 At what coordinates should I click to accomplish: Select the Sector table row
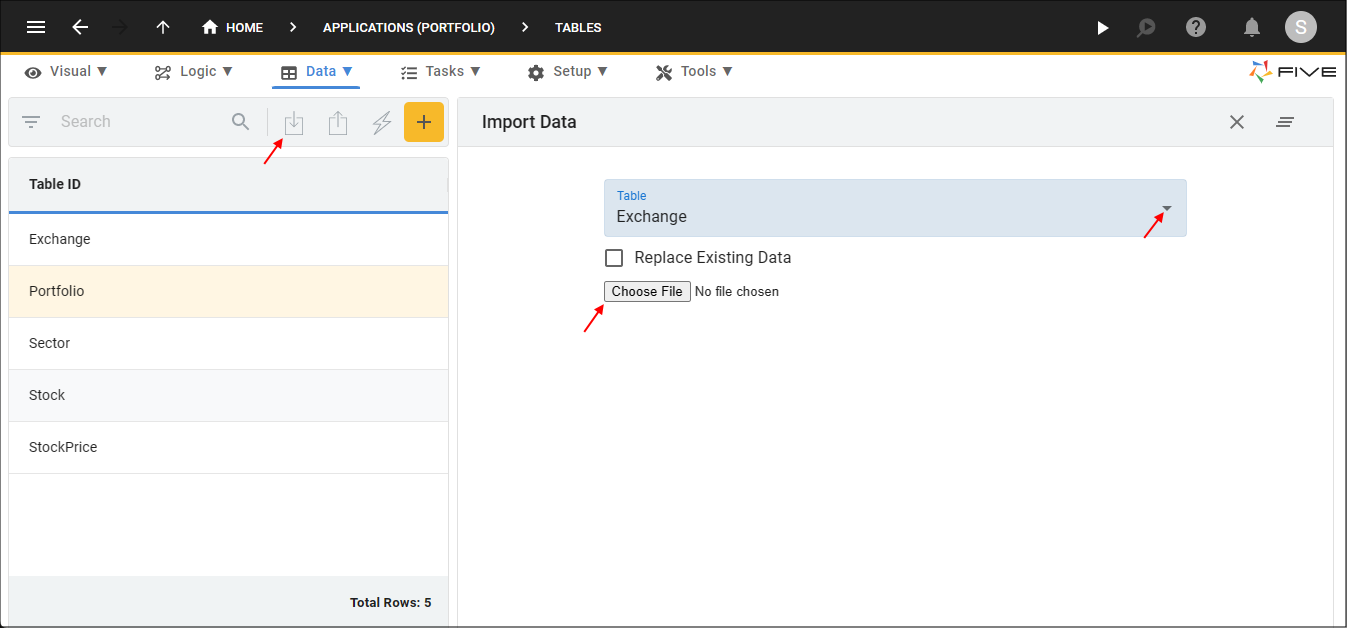point(228,343)
